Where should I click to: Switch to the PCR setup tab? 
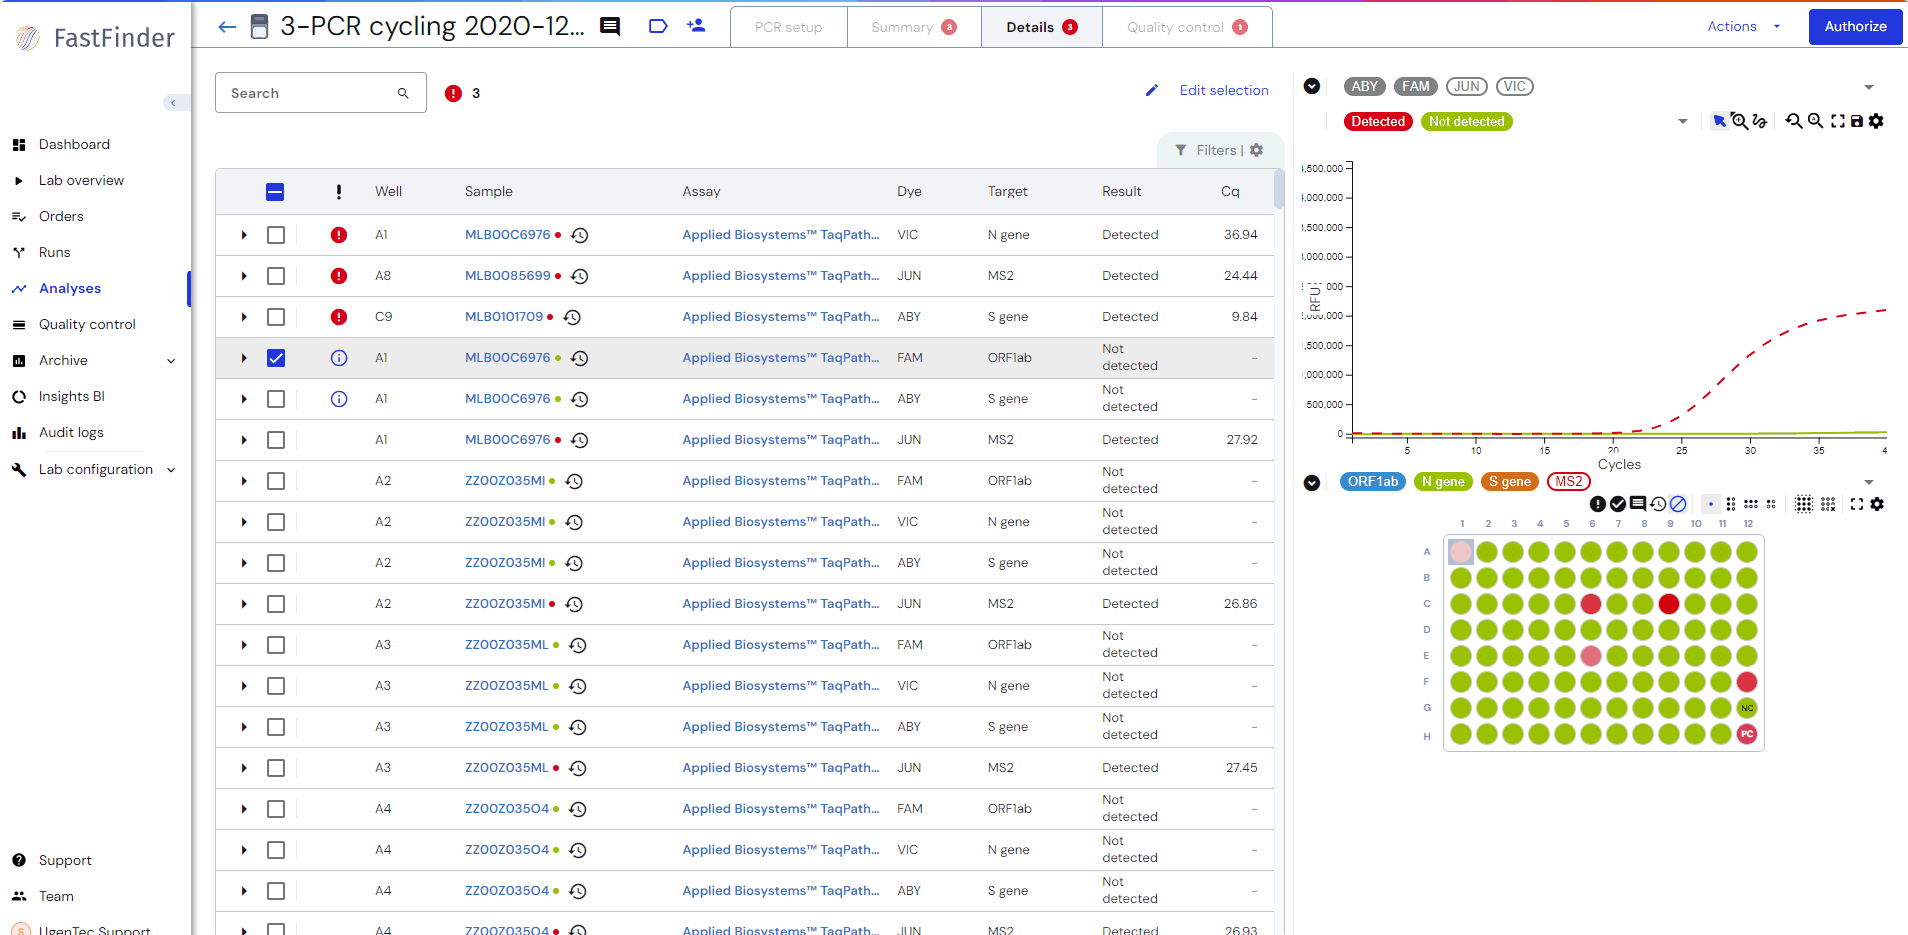tap(789, 27)
